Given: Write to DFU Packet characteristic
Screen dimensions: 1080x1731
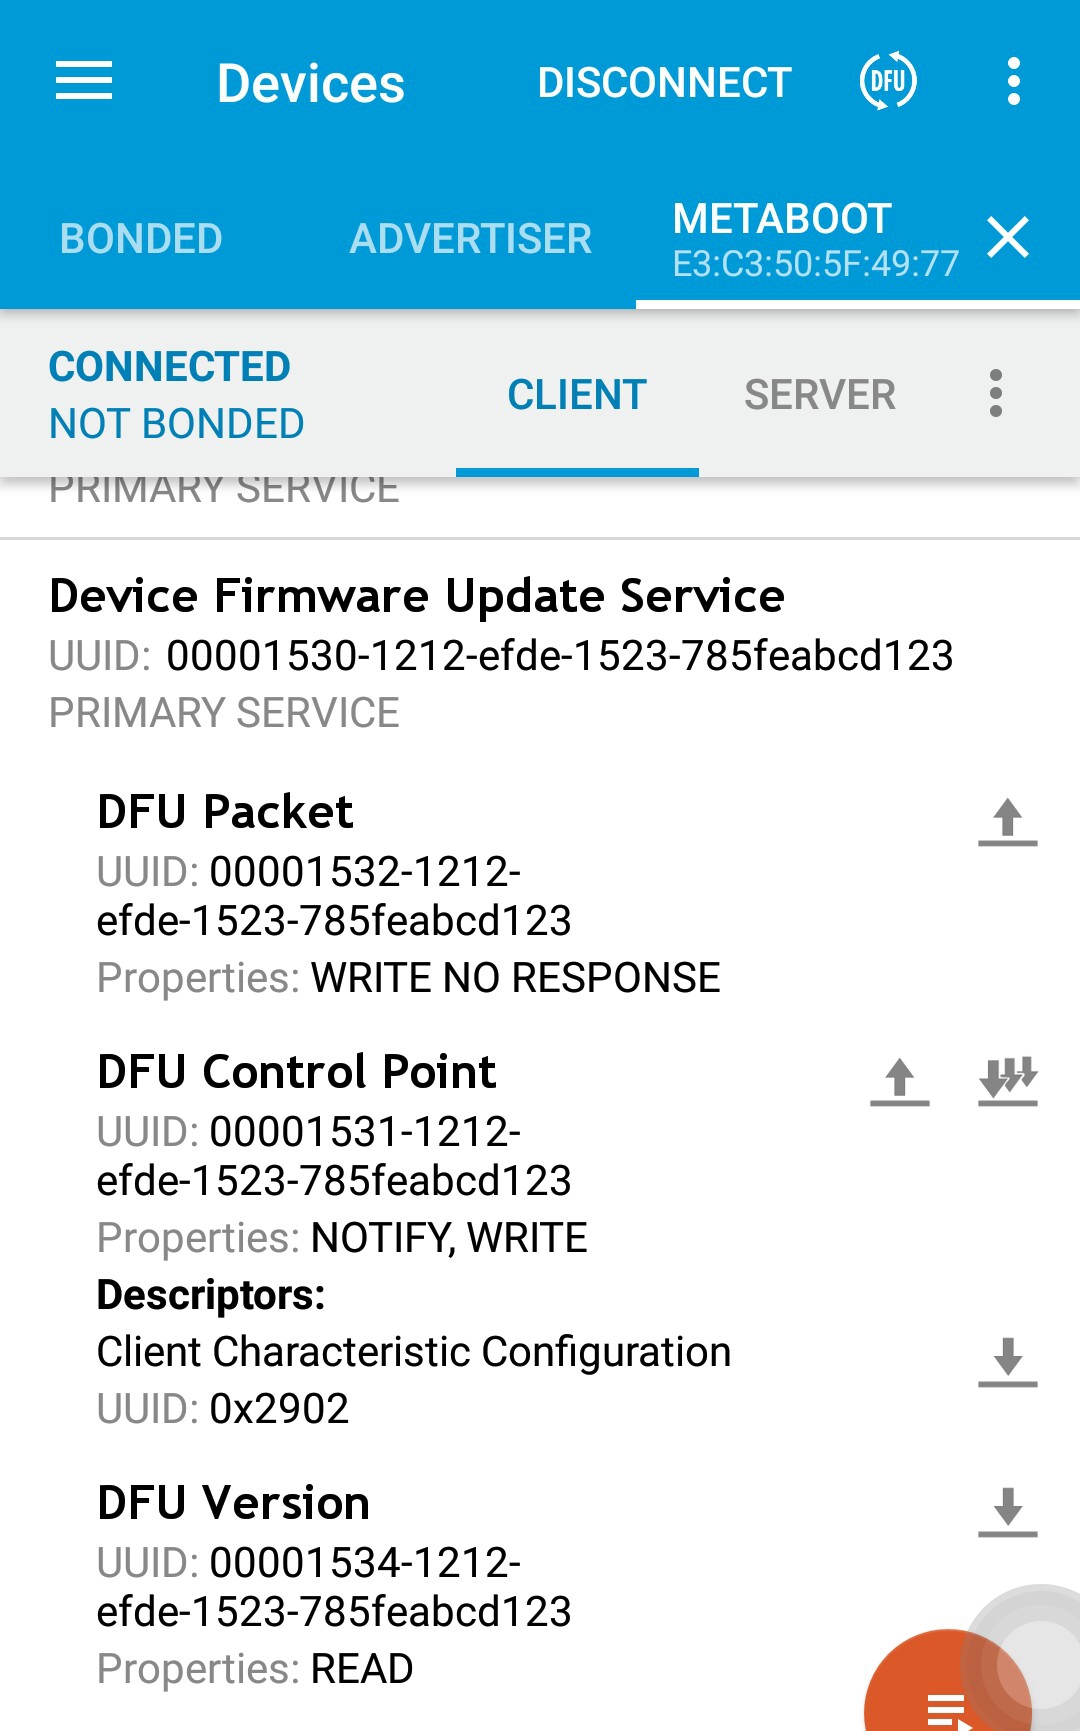Looking at the screenshot, I should (1007, 821).
